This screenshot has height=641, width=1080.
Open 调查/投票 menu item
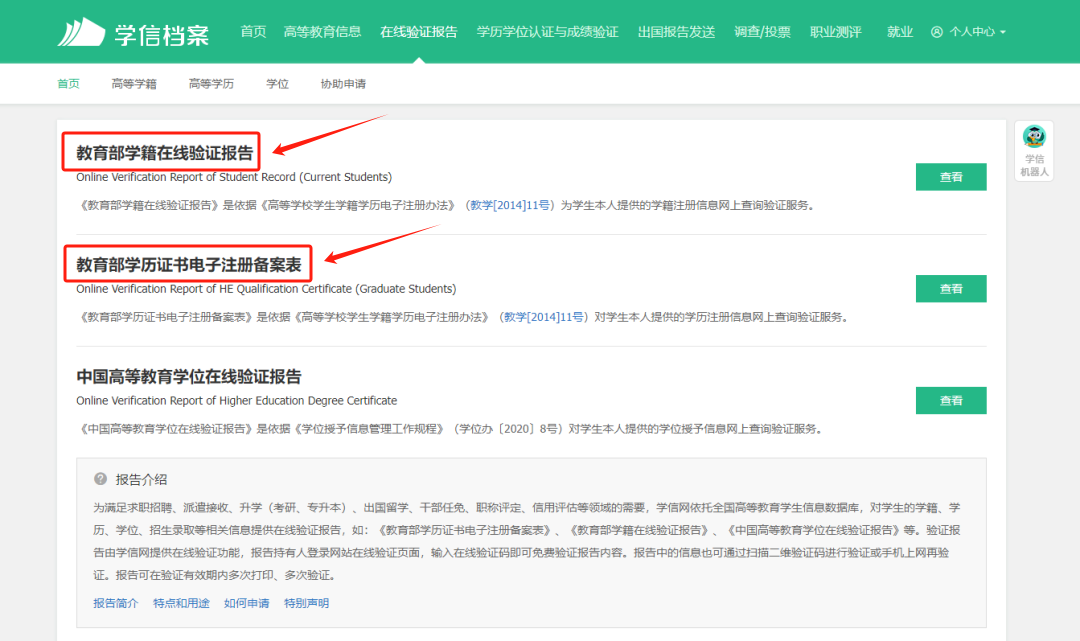762,32
